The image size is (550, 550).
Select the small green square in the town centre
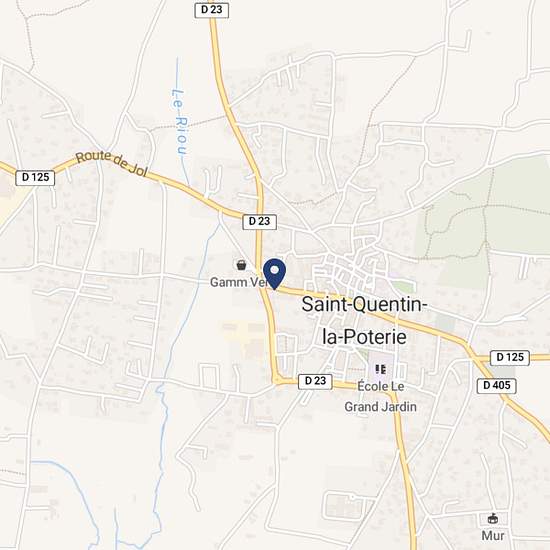coord(403,287)
